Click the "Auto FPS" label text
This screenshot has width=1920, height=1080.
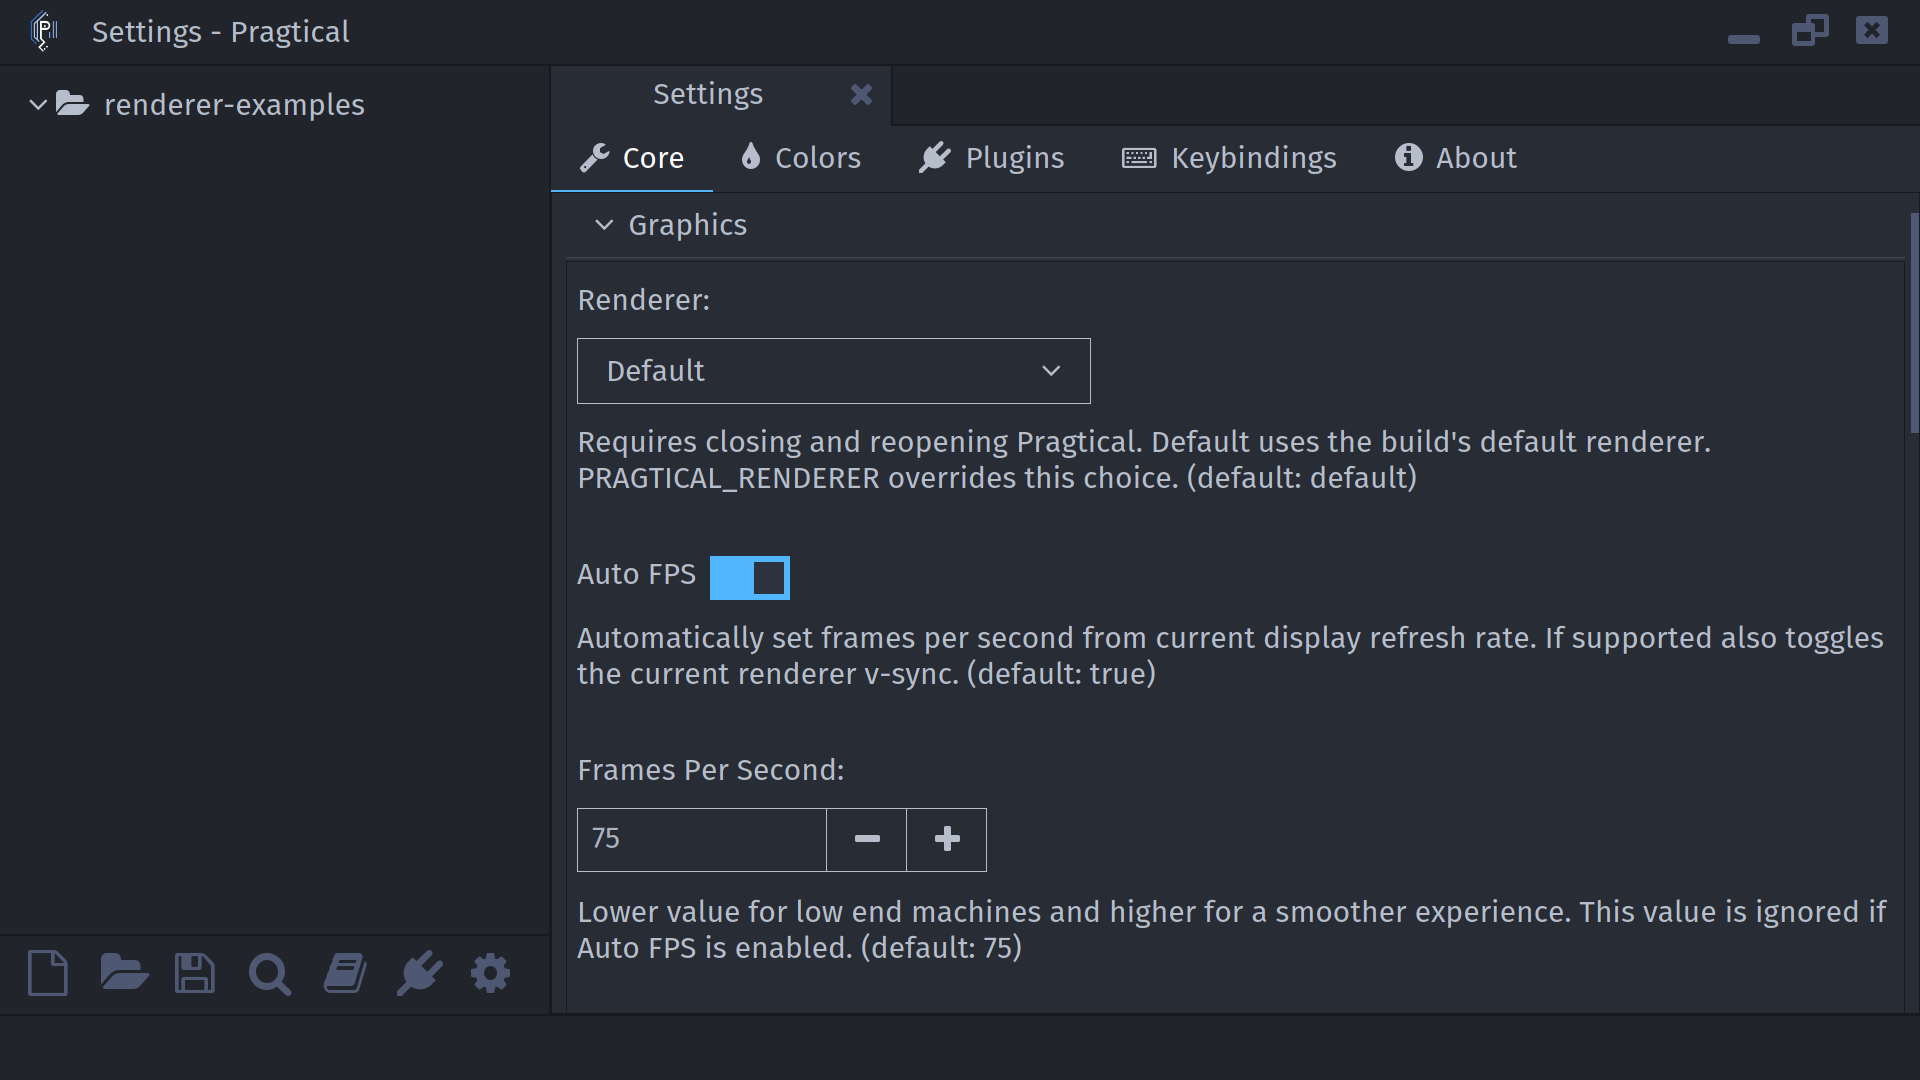click(636, 574)
